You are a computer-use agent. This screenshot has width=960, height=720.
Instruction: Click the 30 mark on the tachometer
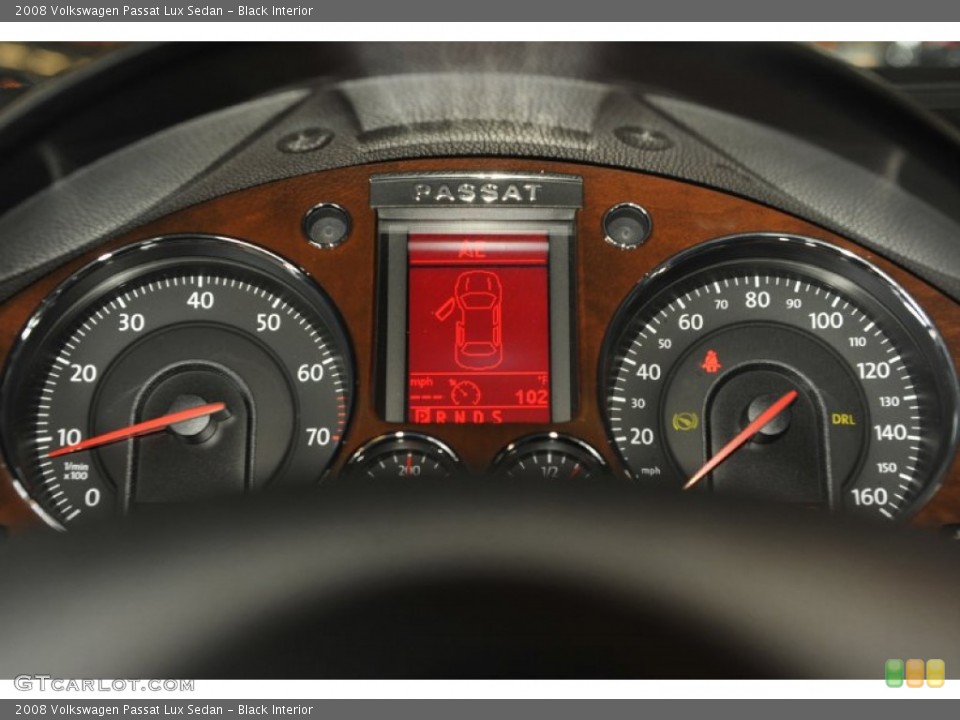[131, 322]
